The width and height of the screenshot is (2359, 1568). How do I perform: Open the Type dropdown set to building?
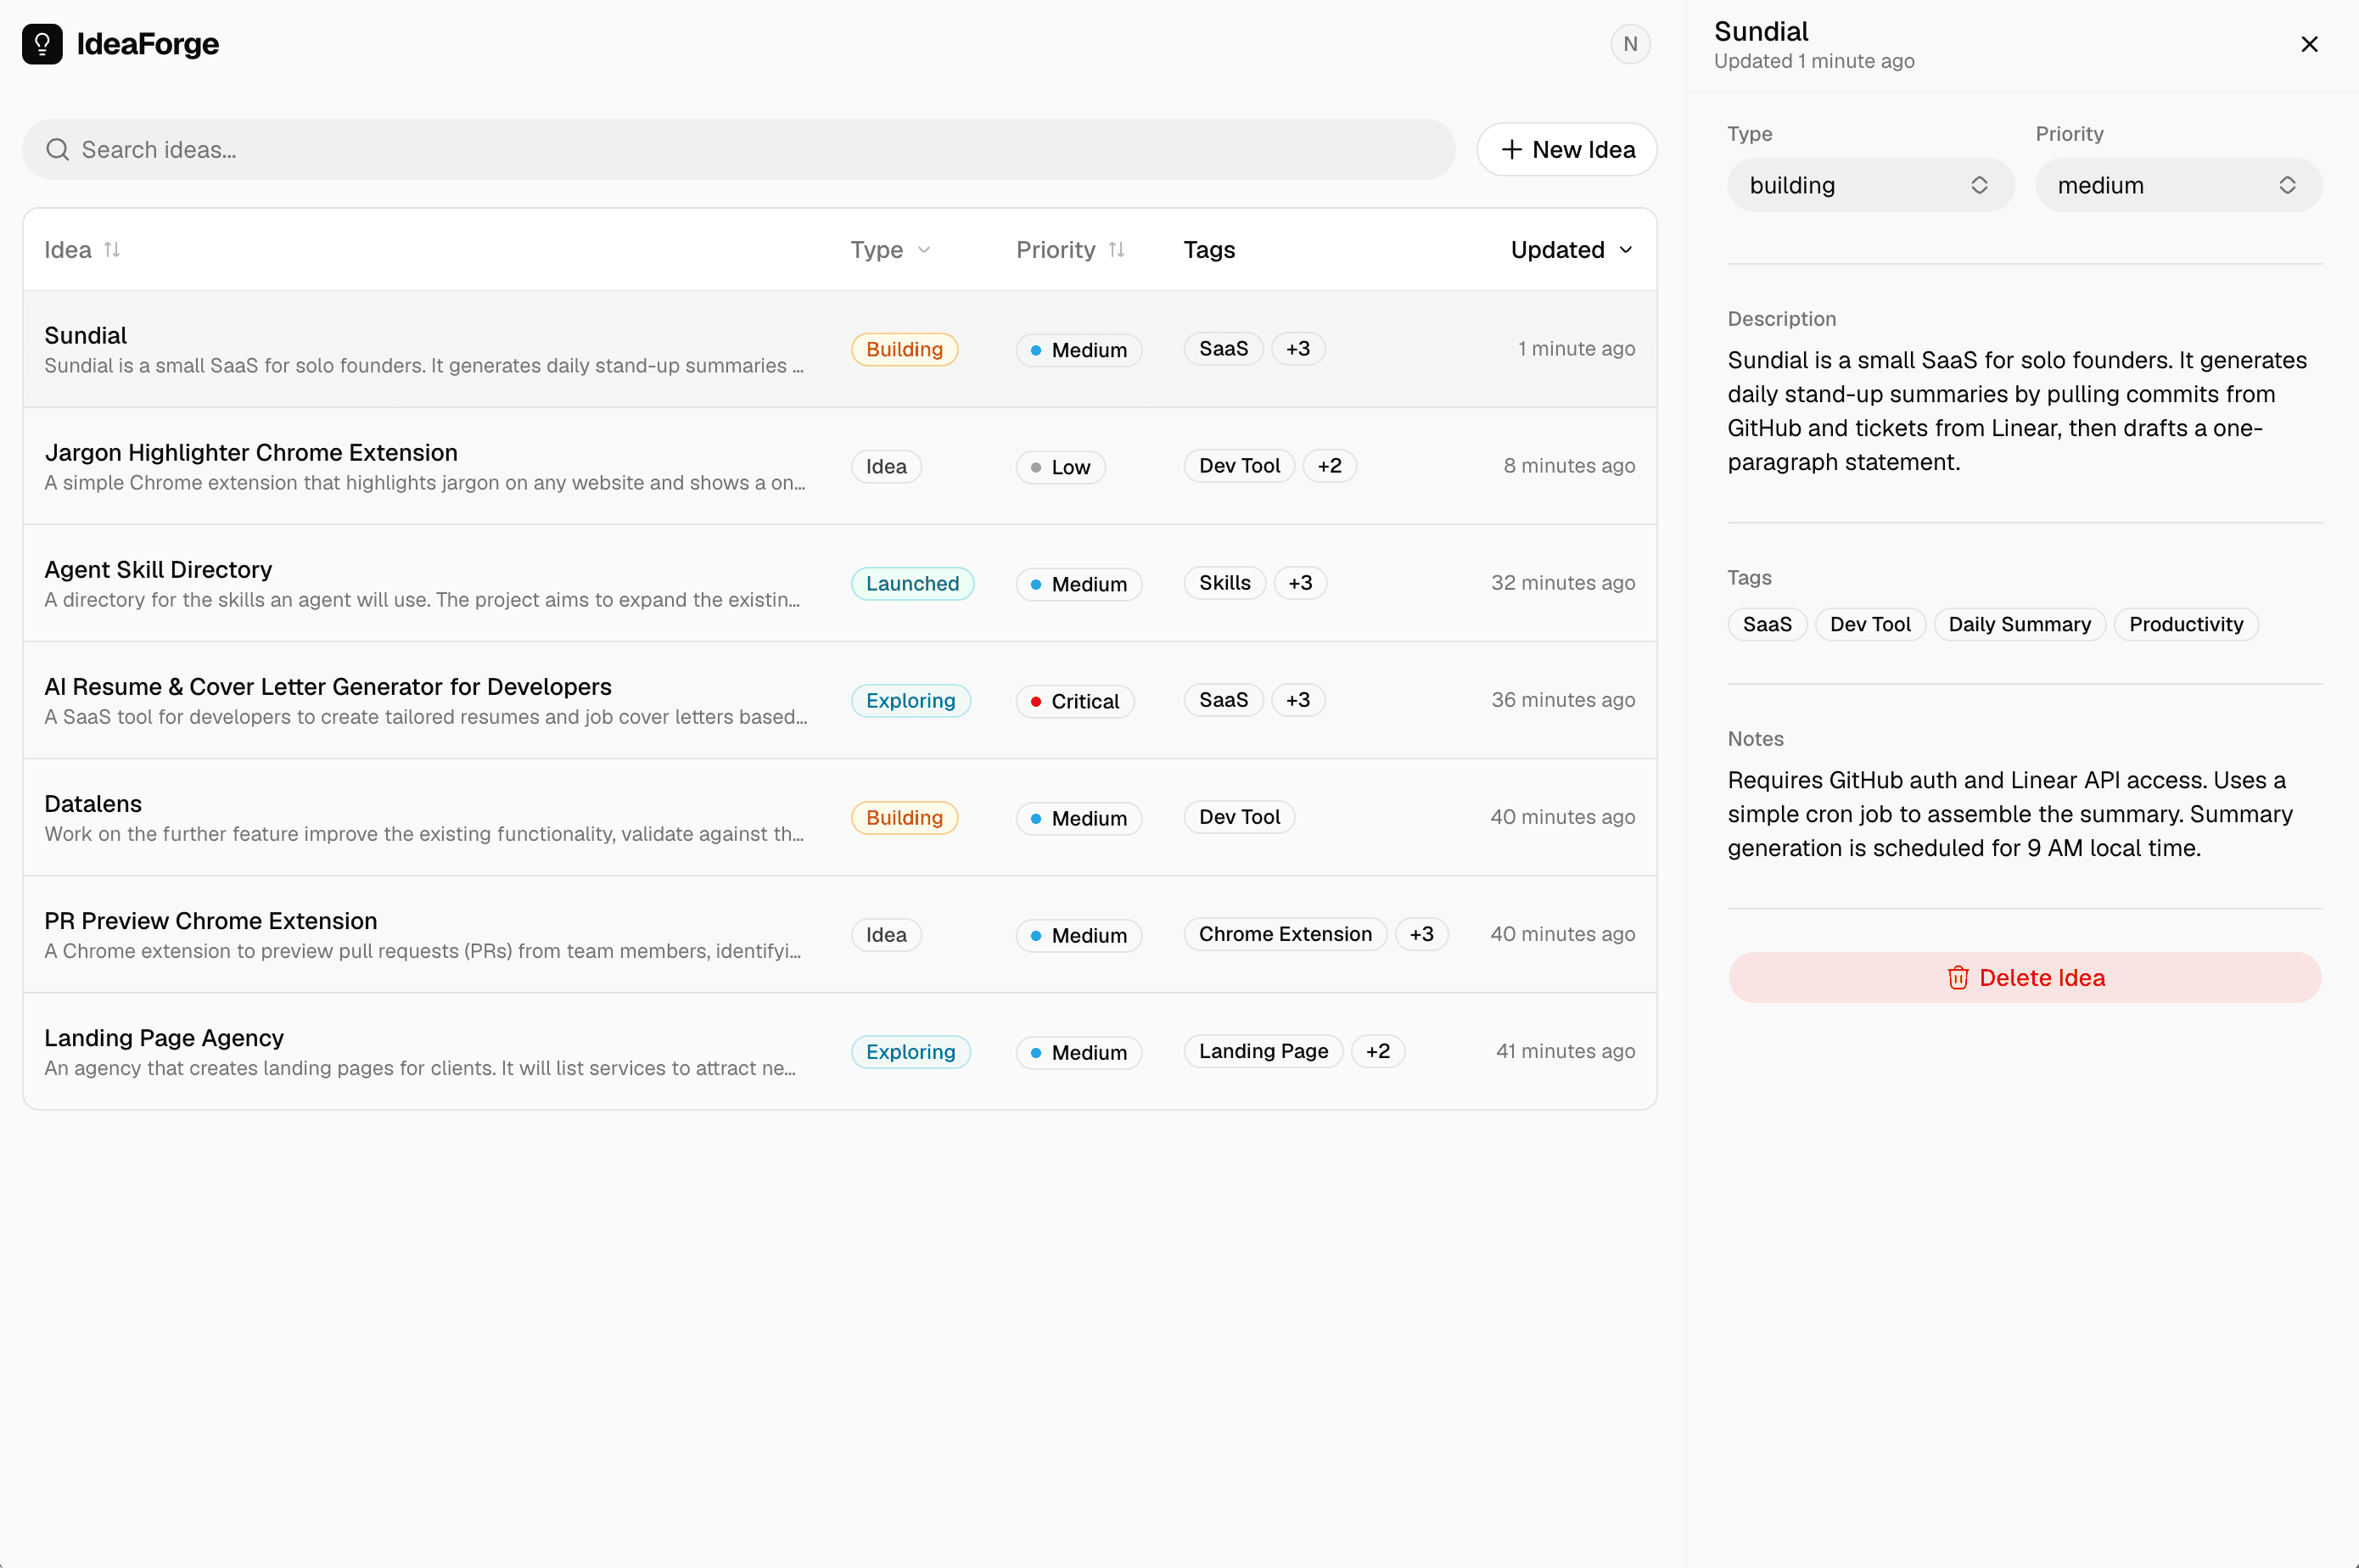pyautogui.click(x=1870, y=185)
